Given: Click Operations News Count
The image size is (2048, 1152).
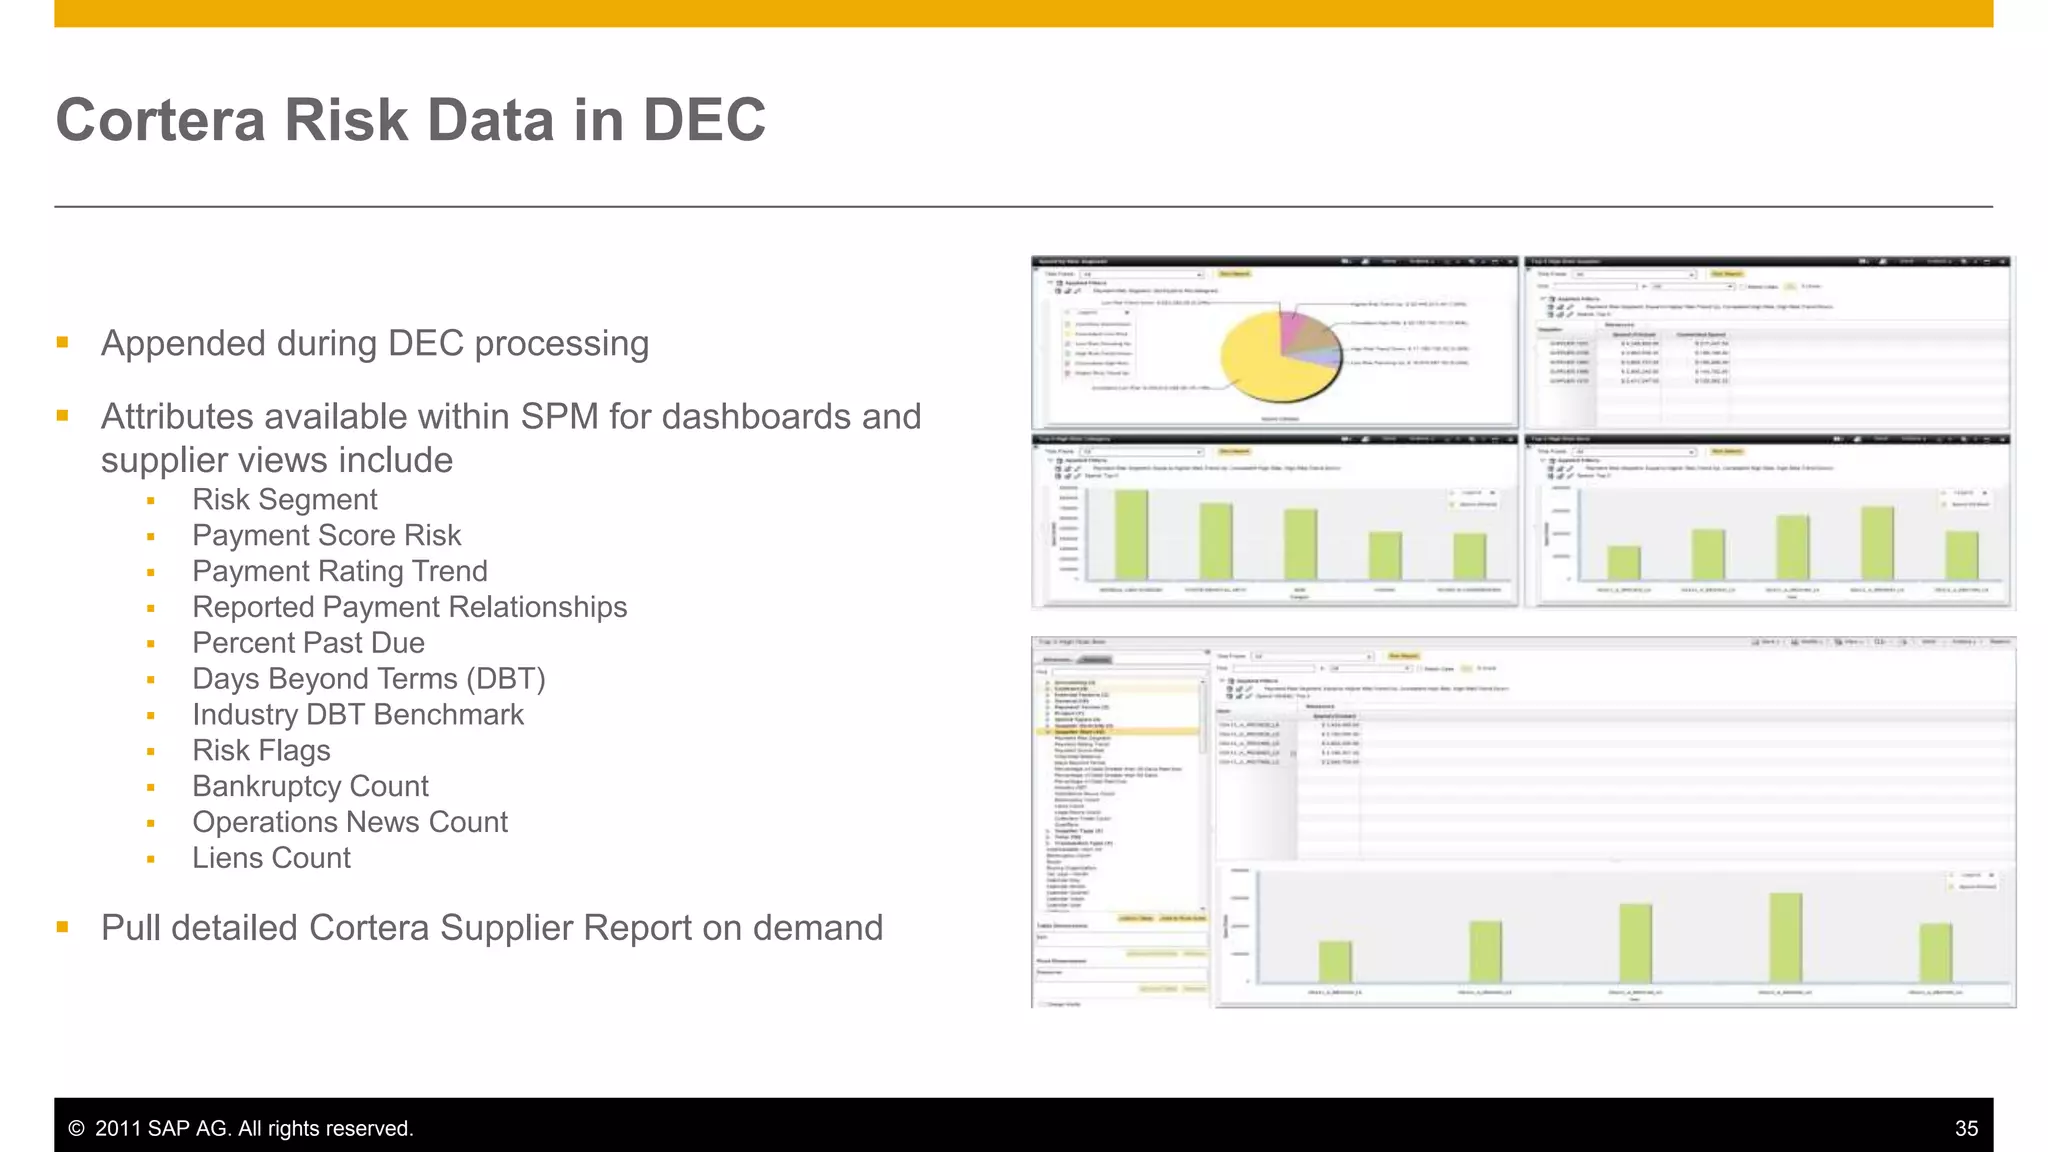Looking at the screenshot, I should coord(350,822).
